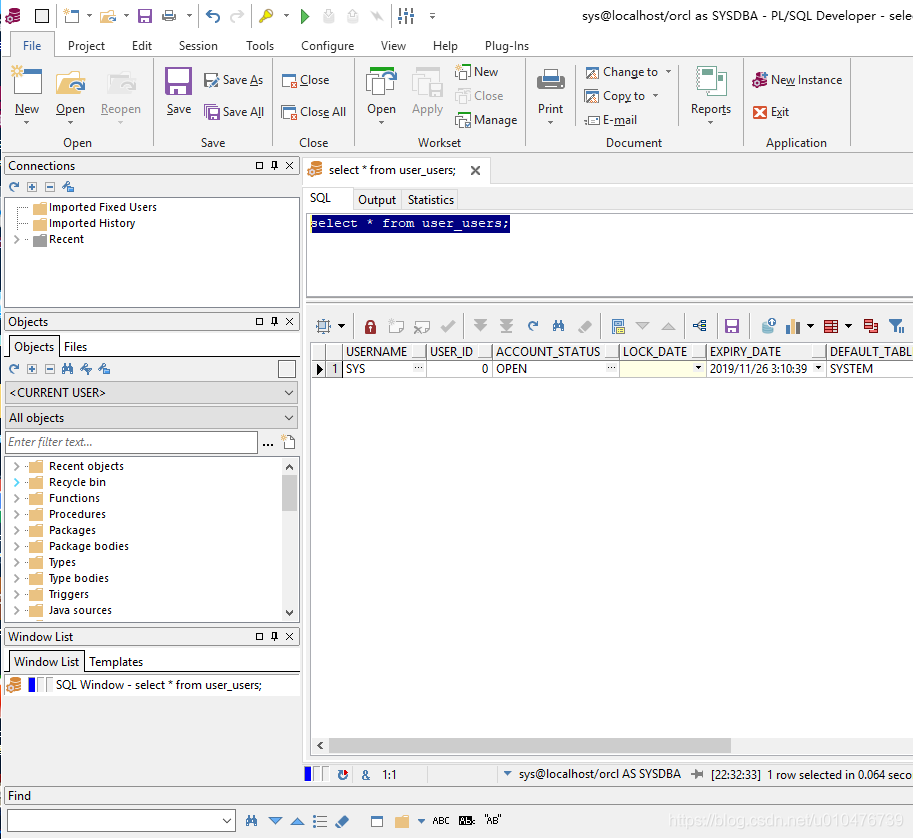The image size is (913, 839).
Task: Click the Objects tree vertical scrollbar thumb
Action: point(289,493)
